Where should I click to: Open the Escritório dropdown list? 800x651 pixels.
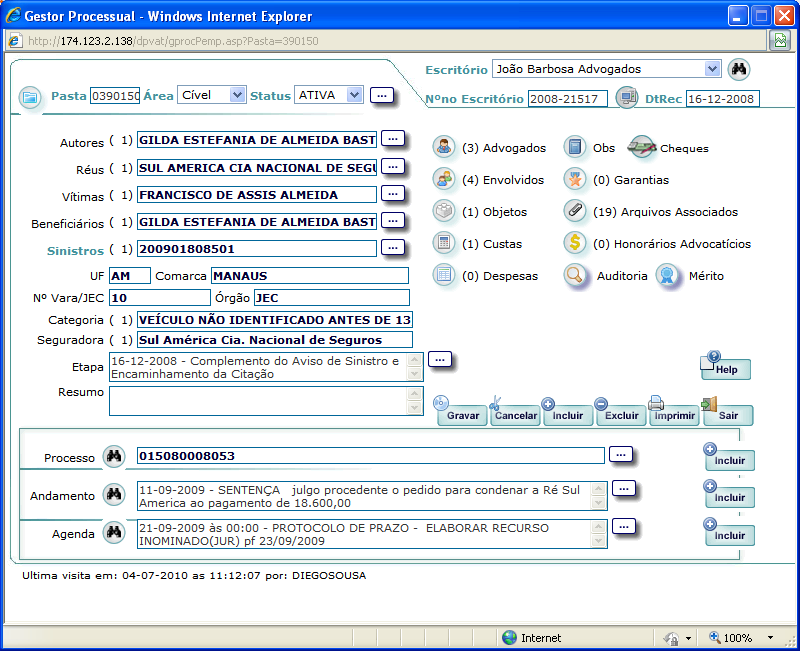(x=712, y=69)
